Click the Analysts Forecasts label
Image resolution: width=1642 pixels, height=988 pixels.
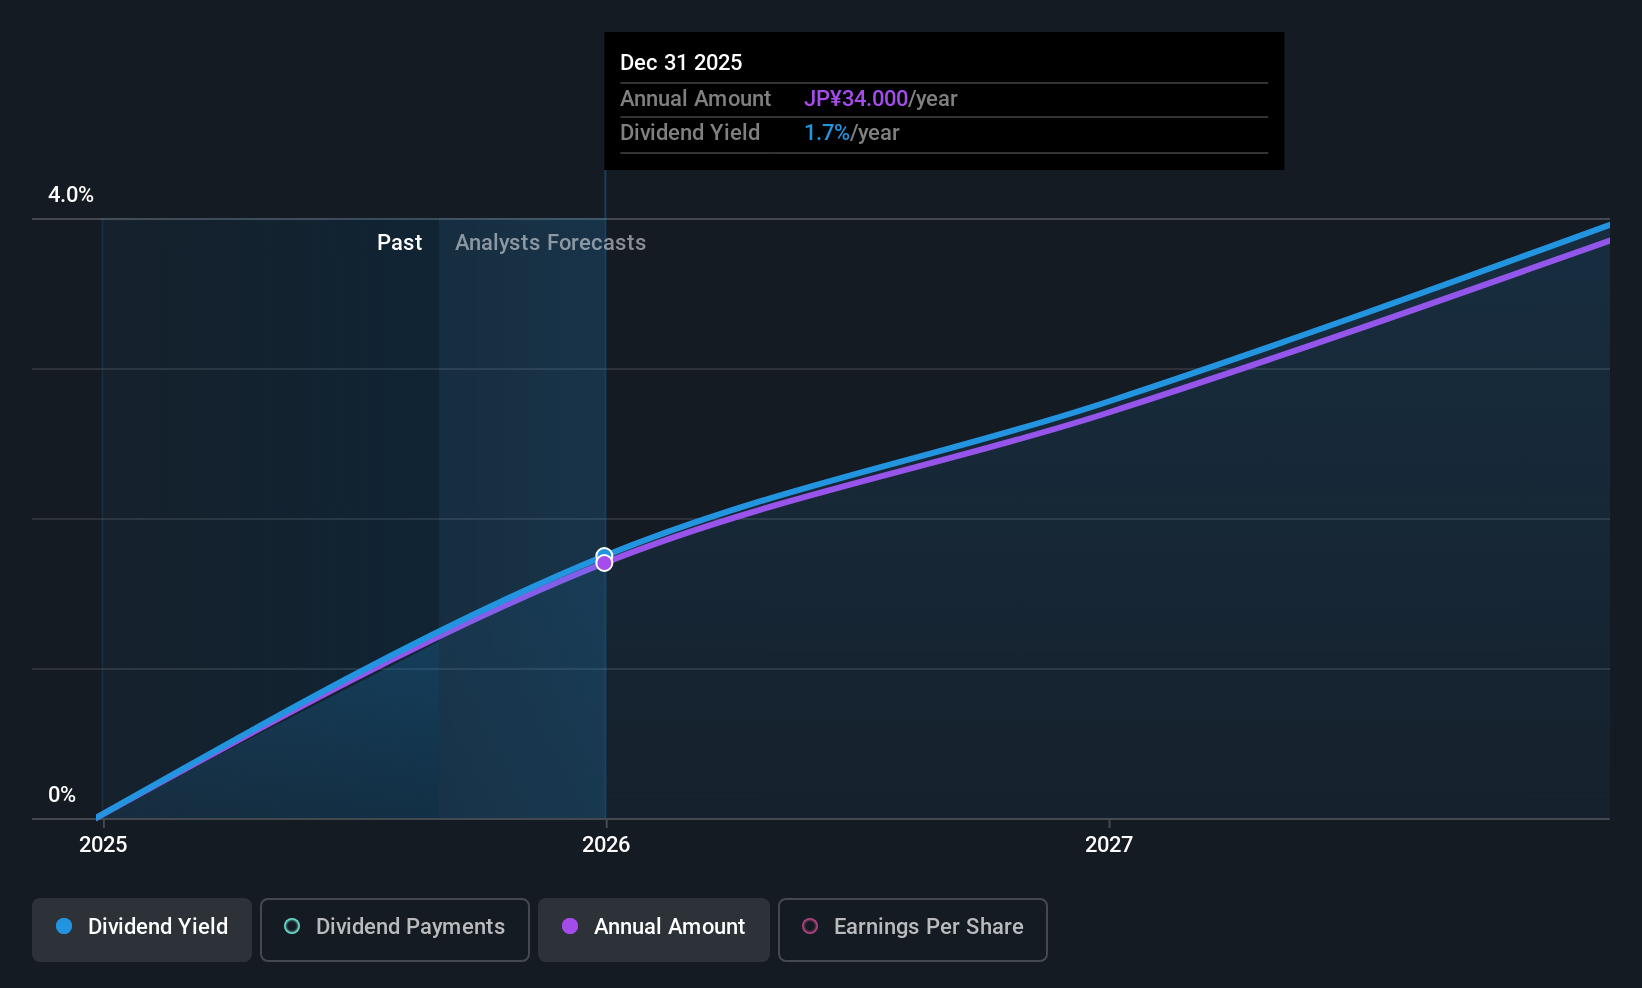tap(550, 242)
